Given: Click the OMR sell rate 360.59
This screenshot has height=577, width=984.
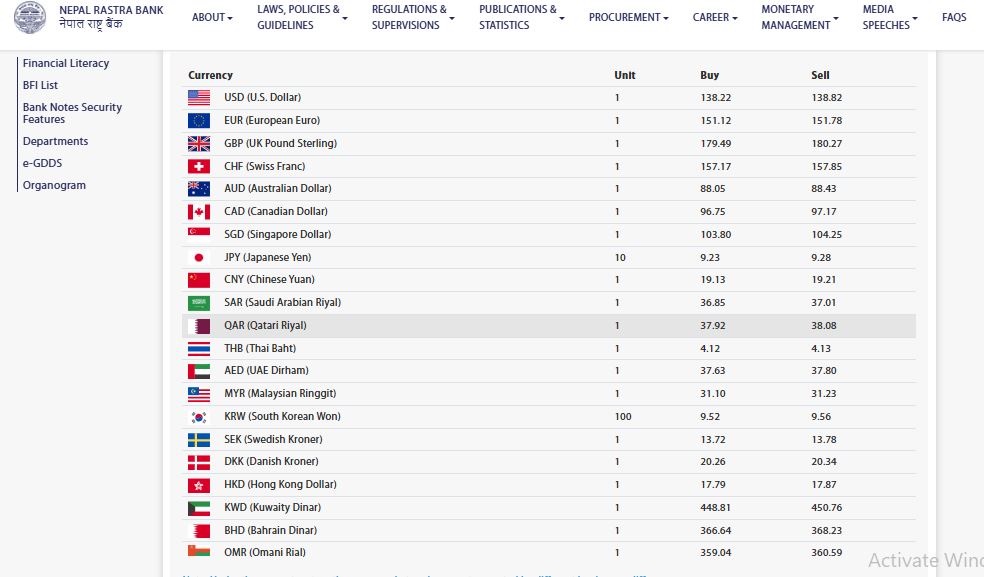Looking at the screenshot, I should tap(826, 553).
